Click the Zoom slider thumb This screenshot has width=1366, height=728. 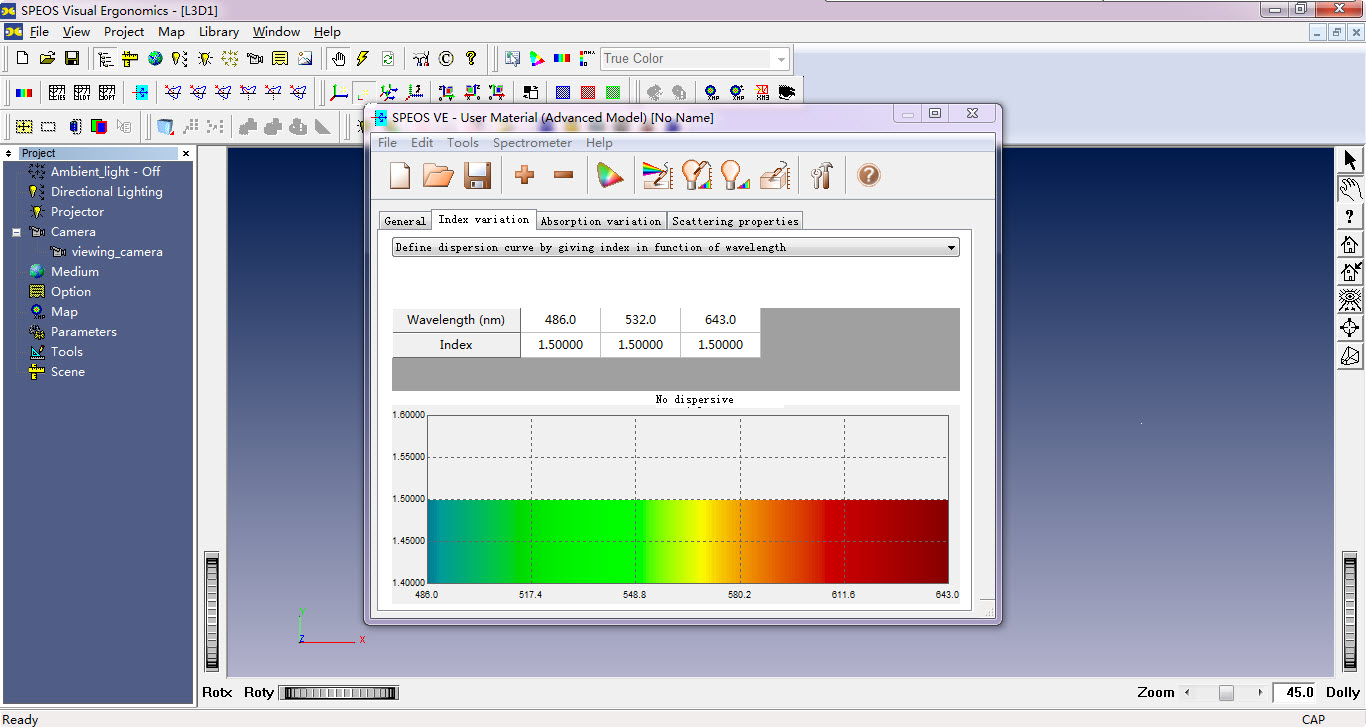pyautogui.click(x=1226, y=693)
